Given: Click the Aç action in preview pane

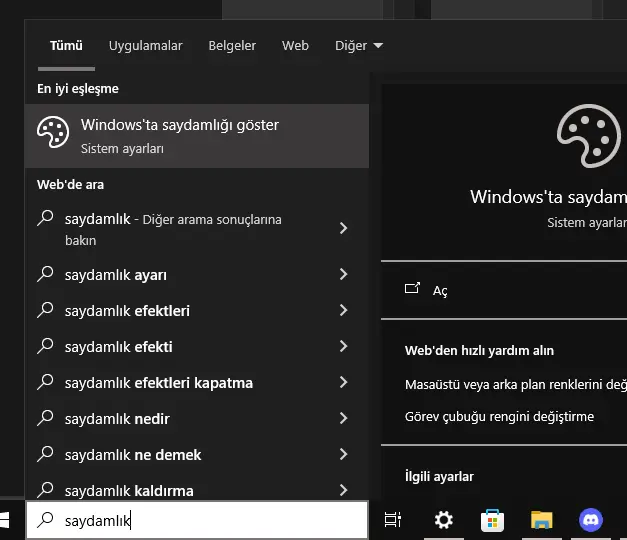Looking at the screenshot, I should point(439,290).
